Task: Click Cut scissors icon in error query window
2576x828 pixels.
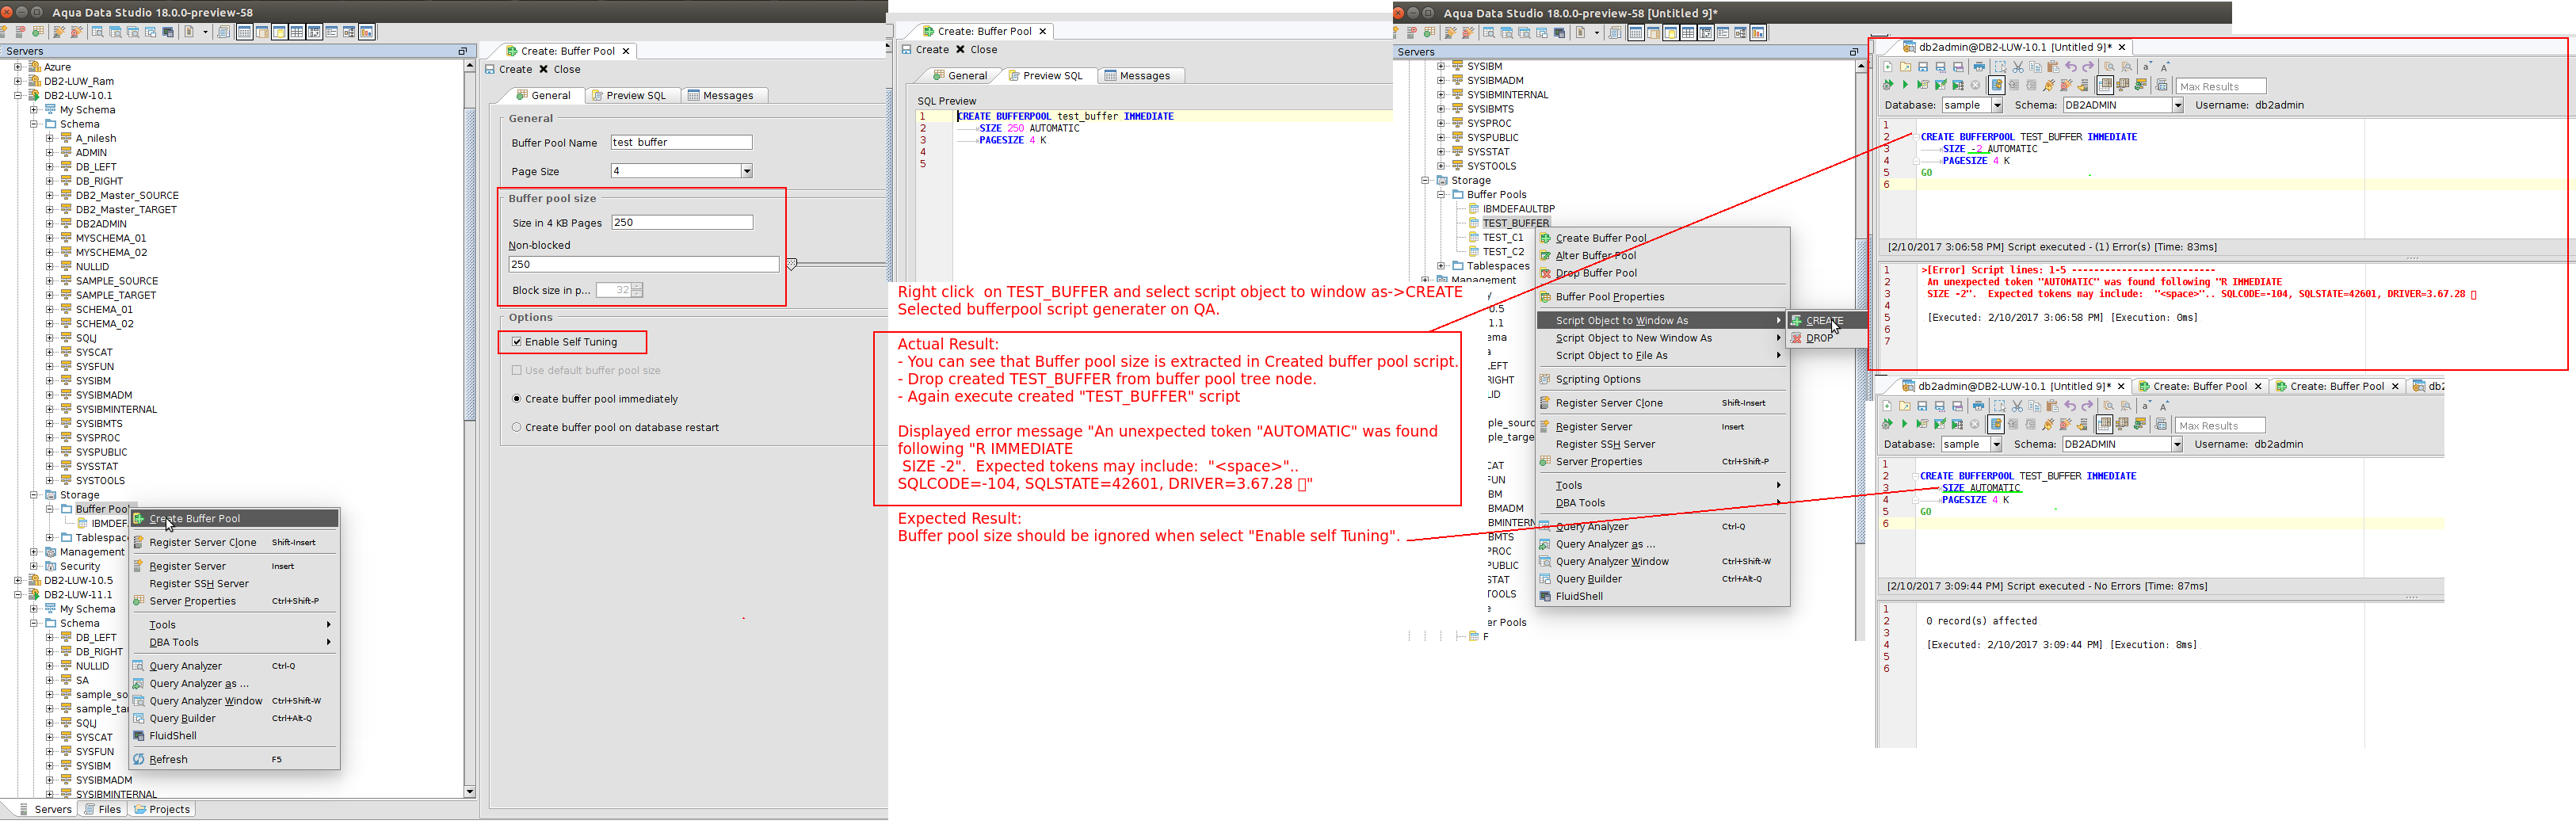Action: (2018, 67)
